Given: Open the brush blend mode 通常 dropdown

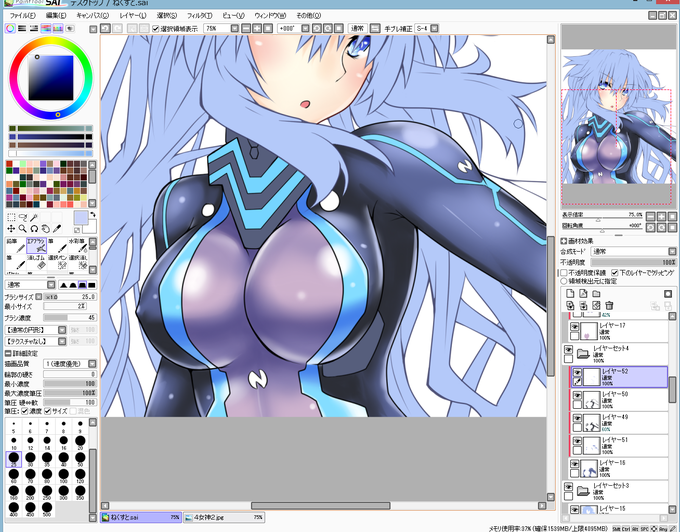Looking at the screenshot, I should click(x=51, y=285).
